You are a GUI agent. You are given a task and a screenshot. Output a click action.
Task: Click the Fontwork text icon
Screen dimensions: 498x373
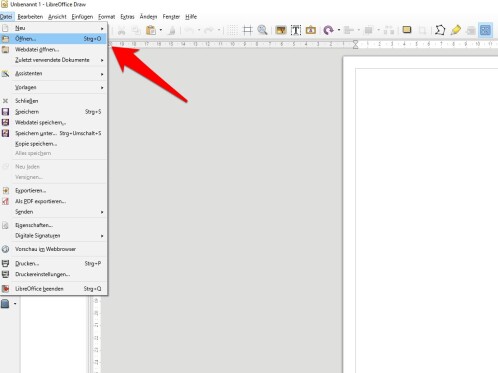[x=311, y=30]
